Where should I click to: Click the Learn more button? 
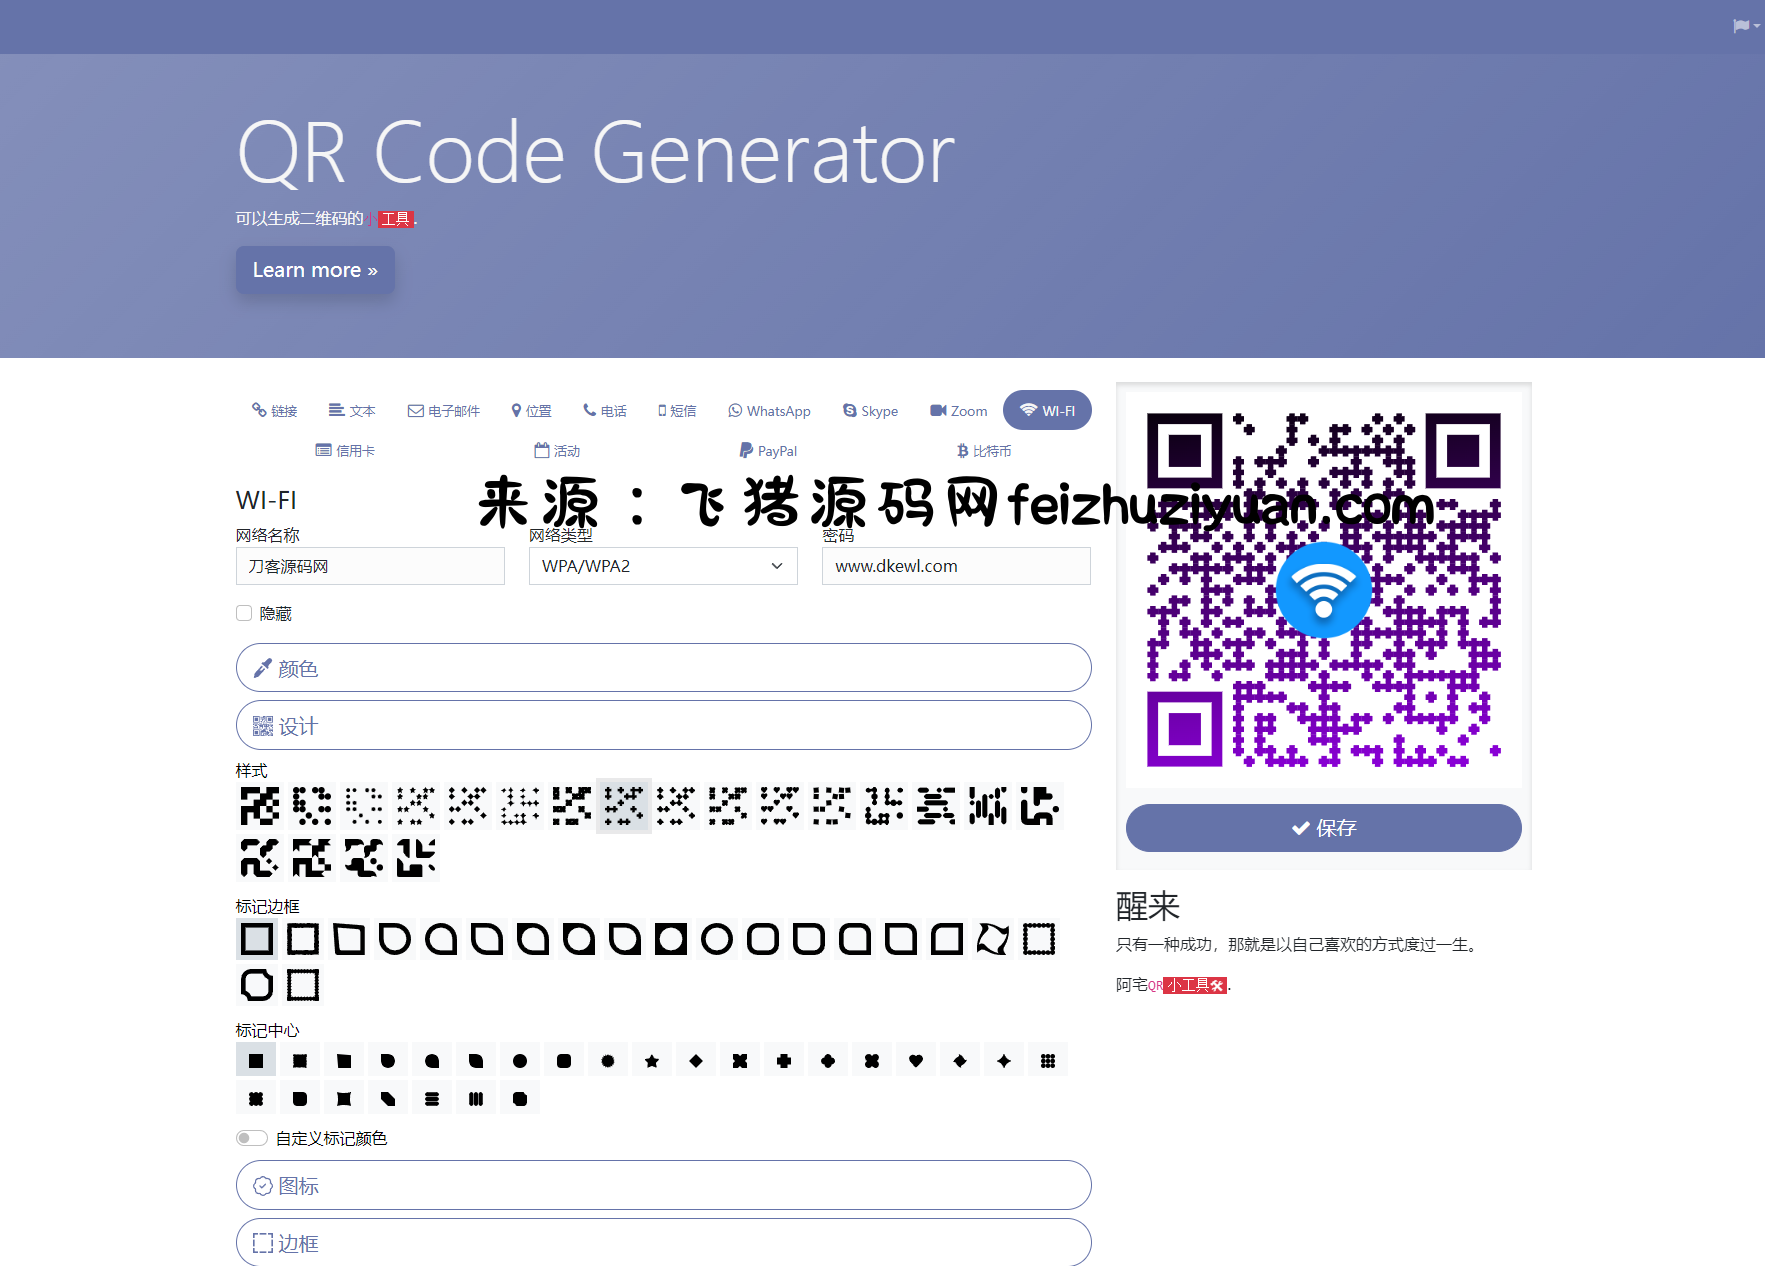[x=315, y=270]
